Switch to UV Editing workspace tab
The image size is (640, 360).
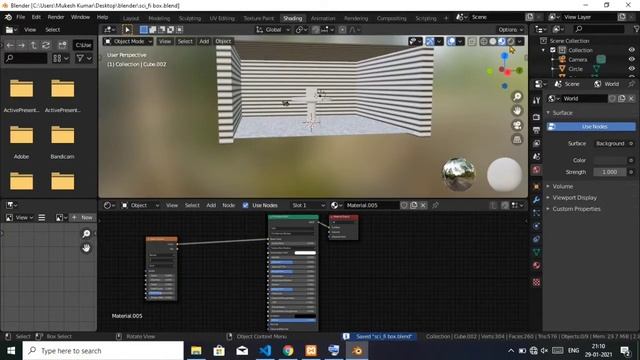[222, 18]
